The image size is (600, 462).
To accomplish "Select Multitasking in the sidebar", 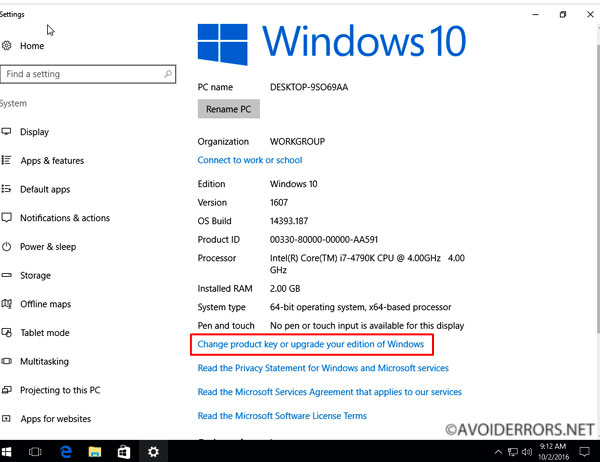I will click(x=44, y=361).
